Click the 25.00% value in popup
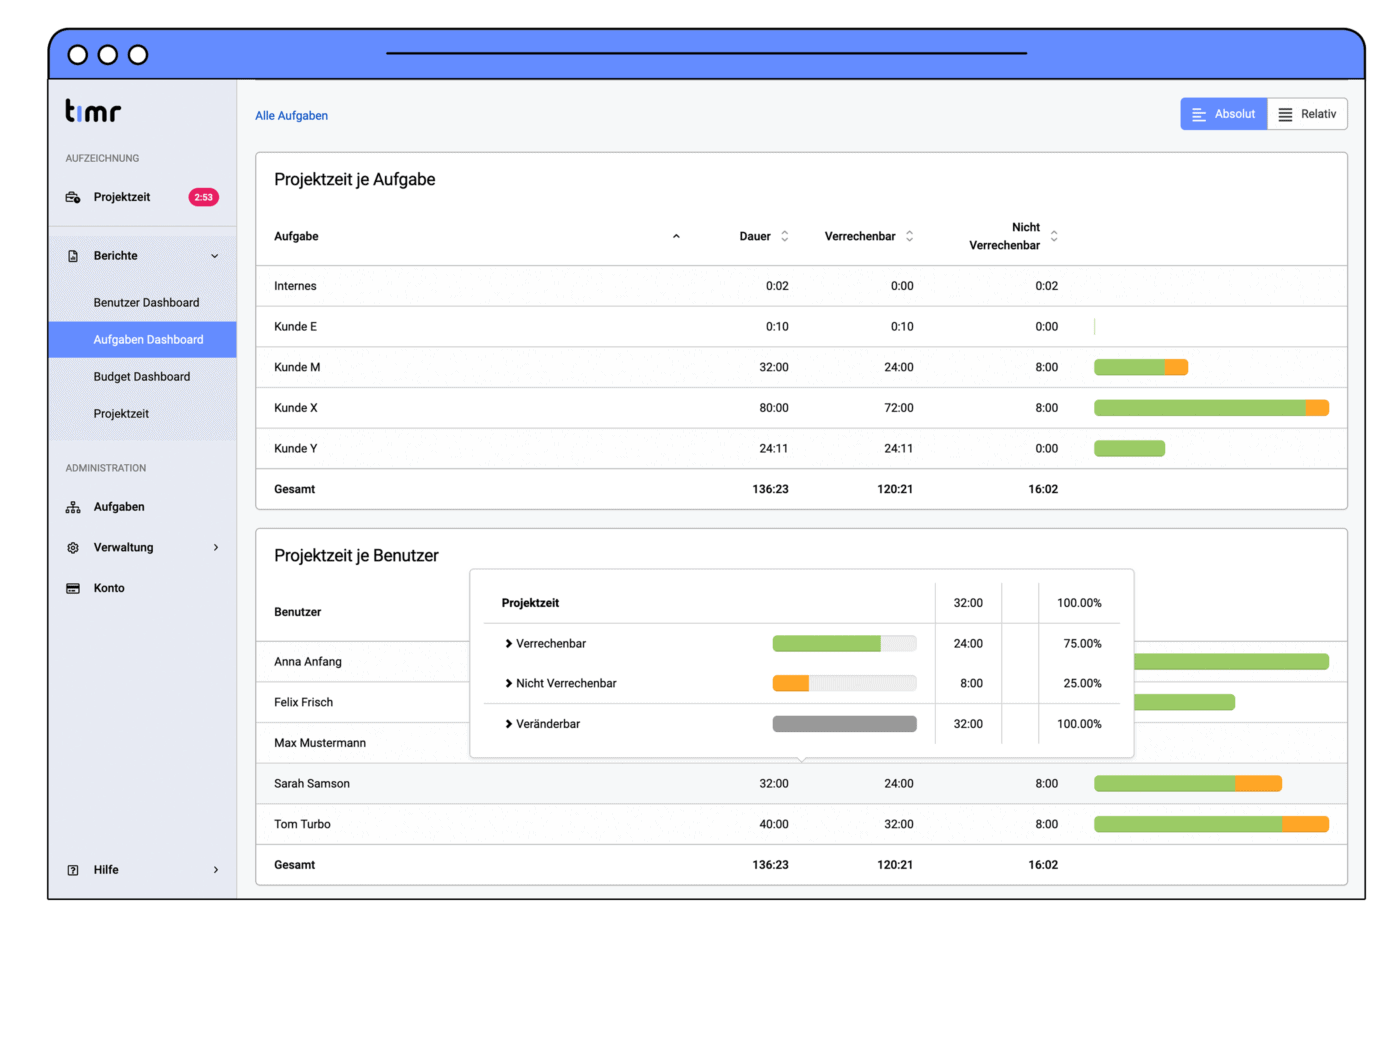The image size is (1400, 1057). [x=1082, y=684]
